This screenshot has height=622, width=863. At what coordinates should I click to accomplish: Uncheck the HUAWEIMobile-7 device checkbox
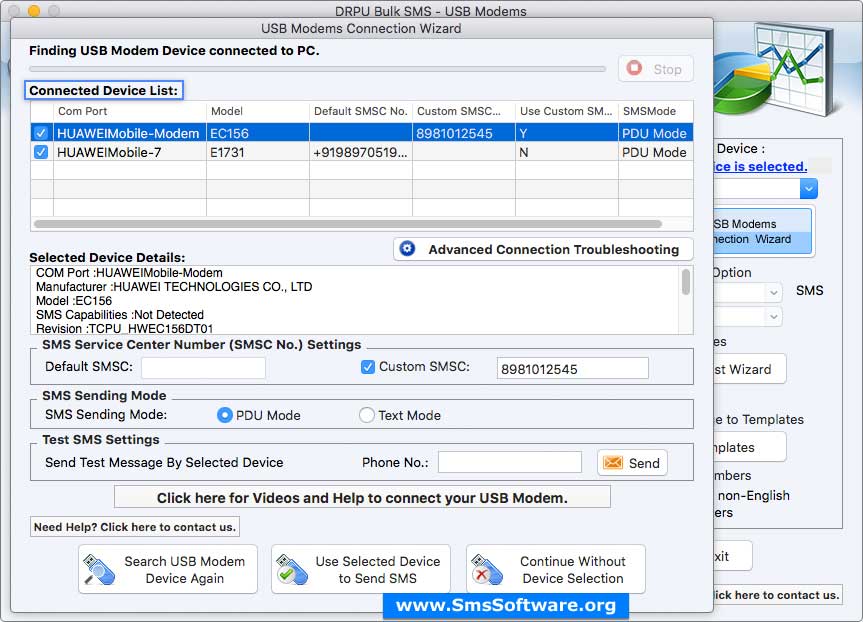pyautogui.click(x=41, y=152)
